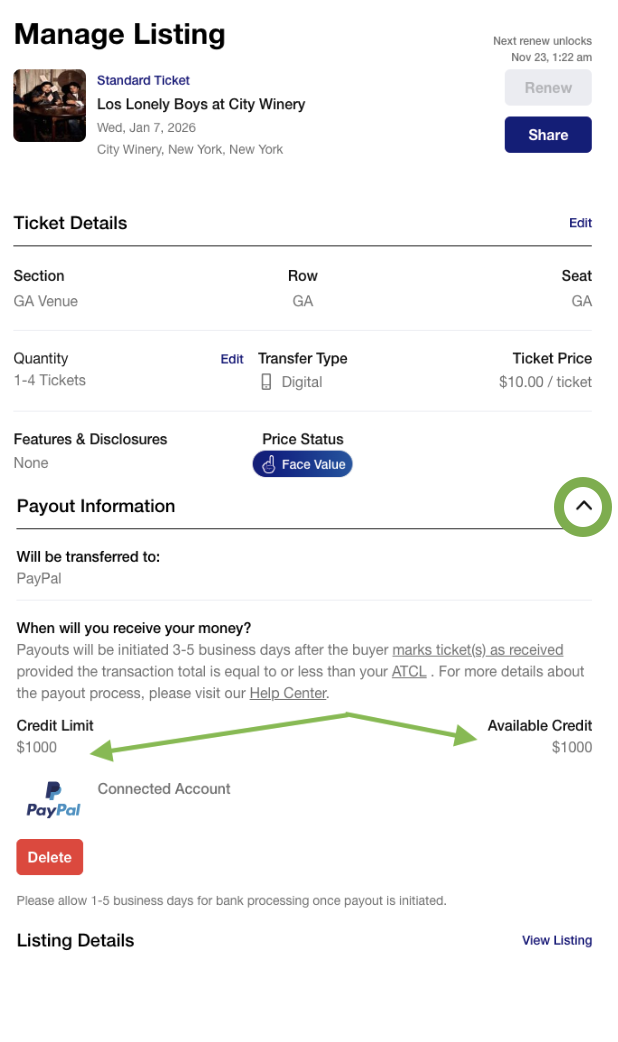This screenshot has height=1042, width=618.
Task: Click the Los Lonely Boys event title
Action: tap(201, 104)
